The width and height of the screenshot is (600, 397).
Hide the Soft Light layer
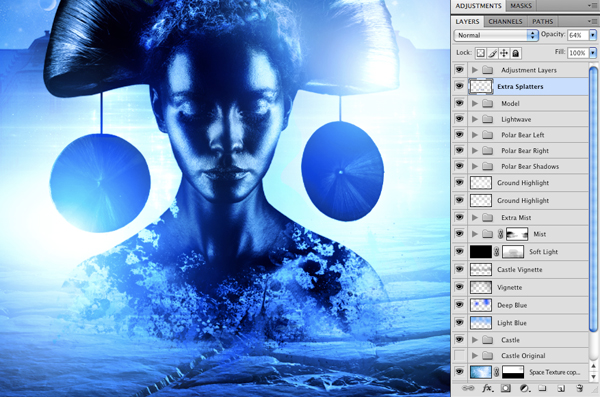pyautogui.click(x=459, y=252)
